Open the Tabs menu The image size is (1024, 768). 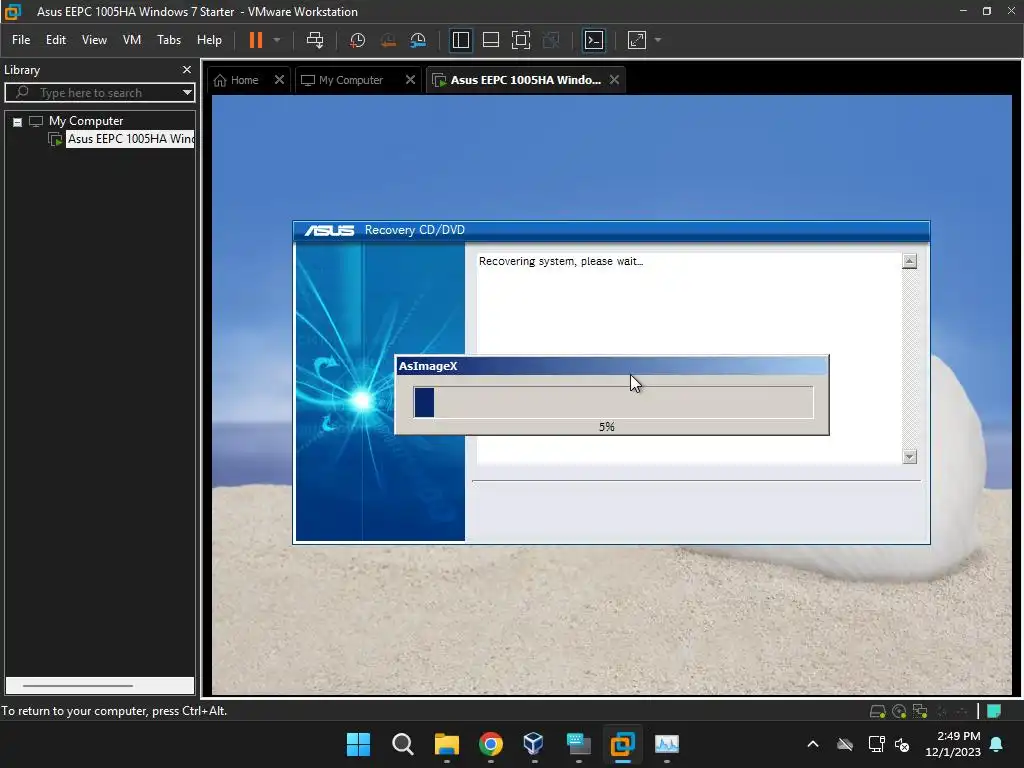pyautogui.click(x=168, y=40)
